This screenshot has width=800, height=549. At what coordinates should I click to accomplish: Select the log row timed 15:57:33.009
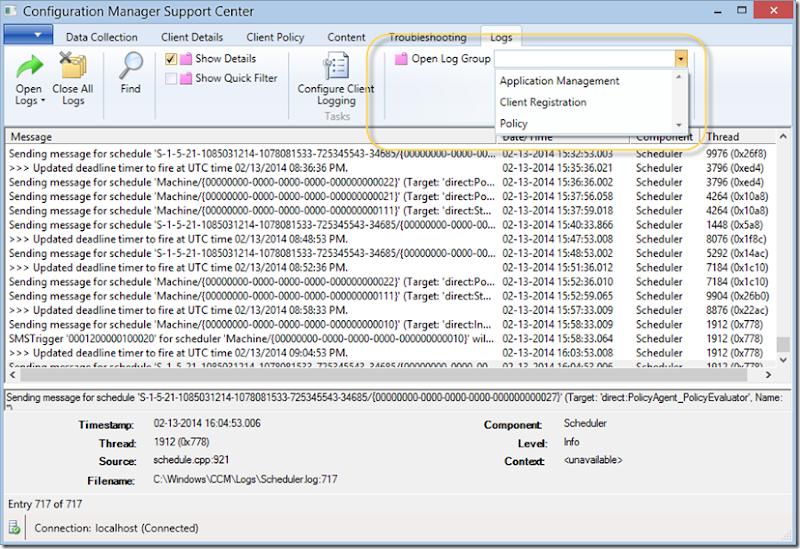click(x=390, y=310)
